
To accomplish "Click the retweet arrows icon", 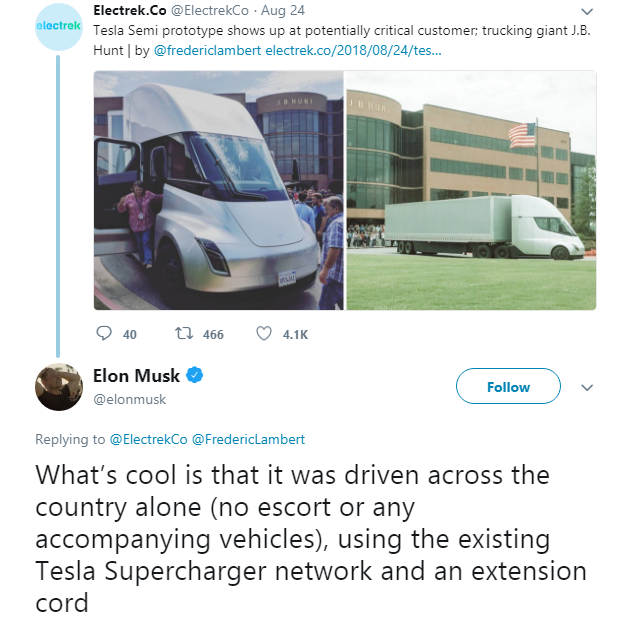I will [184, 333].
